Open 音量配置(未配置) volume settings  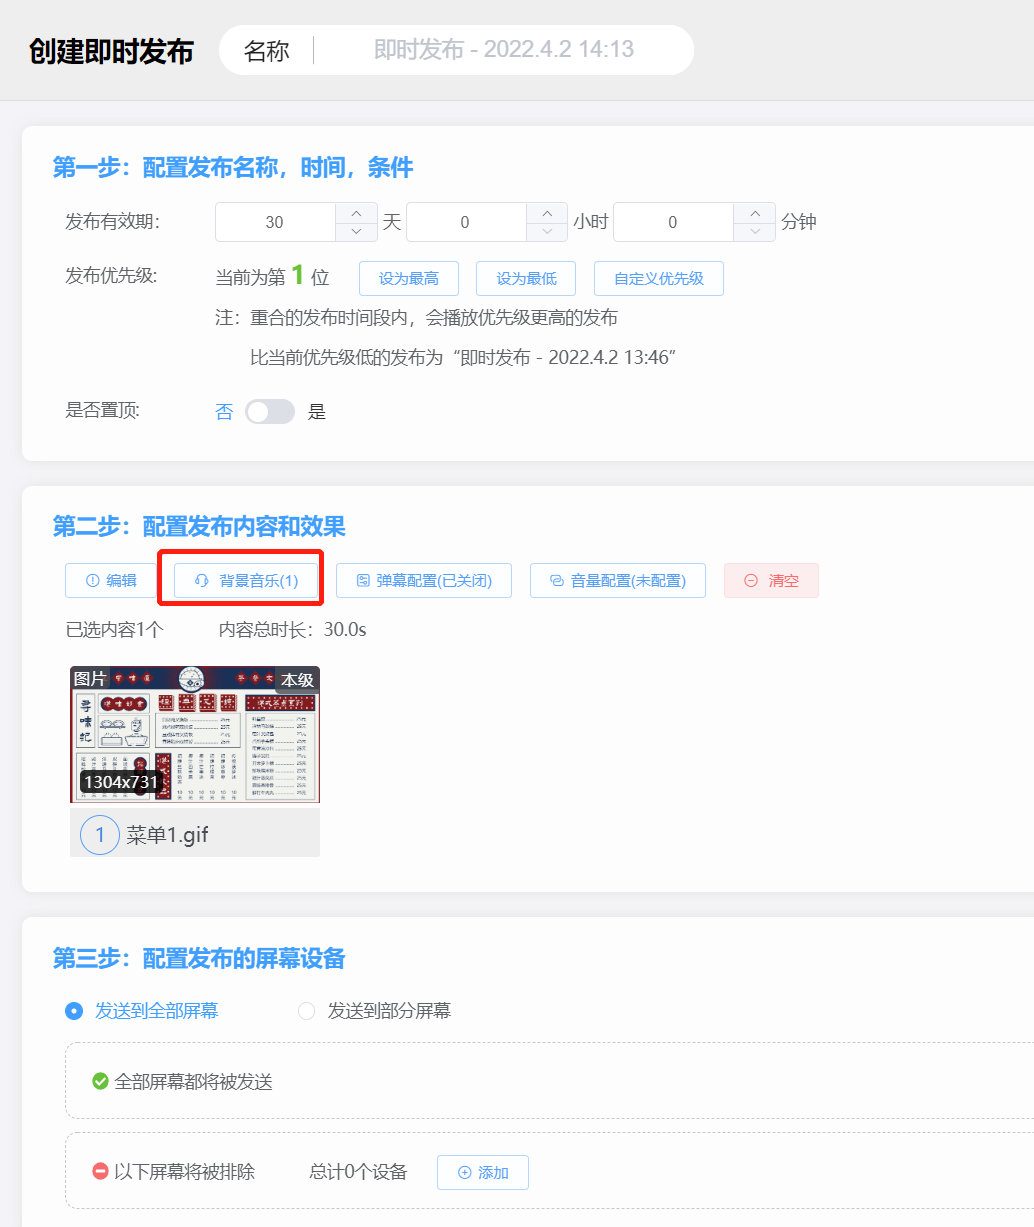(x=618, y=581)
